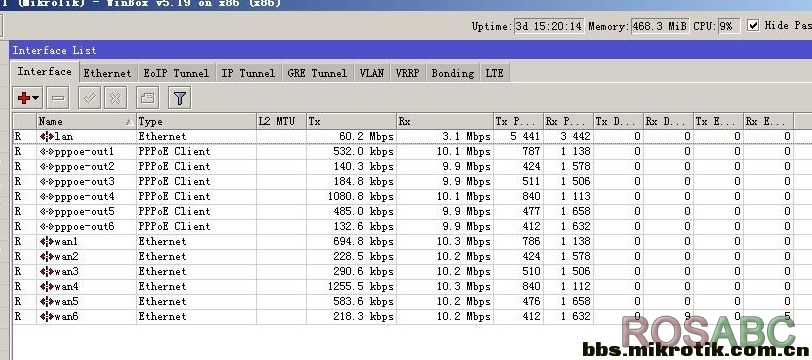This screenshot has width=812, height=360.
Task: Toggle the Hide Passwords checkbox
Action: coord(753,25)
